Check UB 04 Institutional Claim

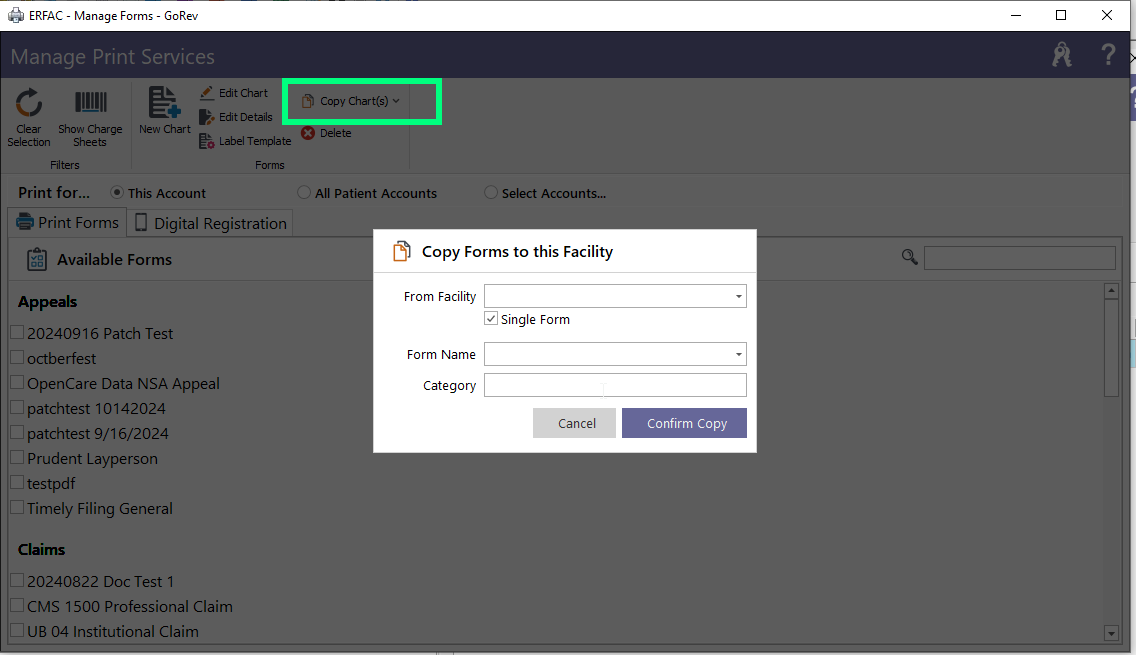click(17, 630)
